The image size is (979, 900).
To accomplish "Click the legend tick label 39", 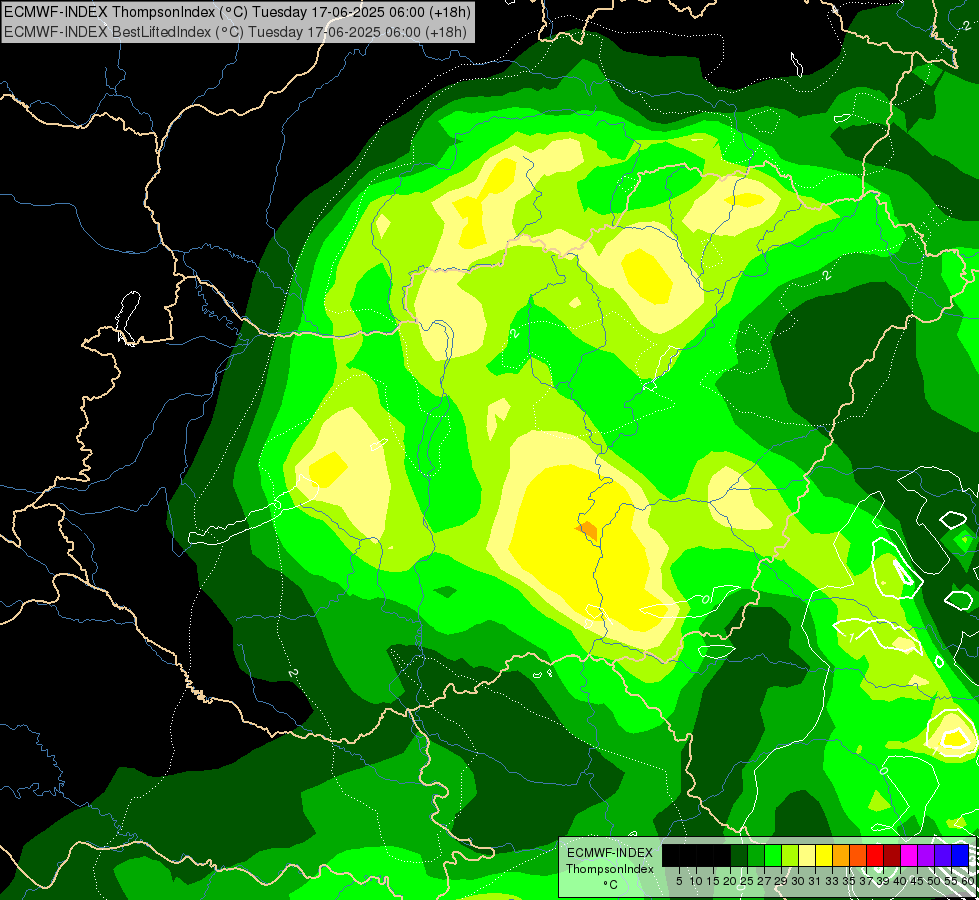I will (883, 881).
